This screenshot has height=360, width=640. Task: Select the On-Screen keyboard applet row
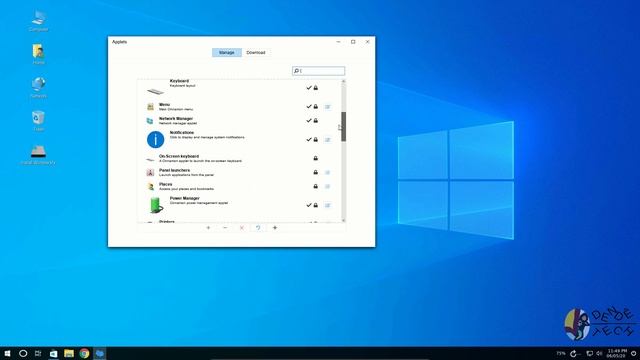tap(240, 158)
